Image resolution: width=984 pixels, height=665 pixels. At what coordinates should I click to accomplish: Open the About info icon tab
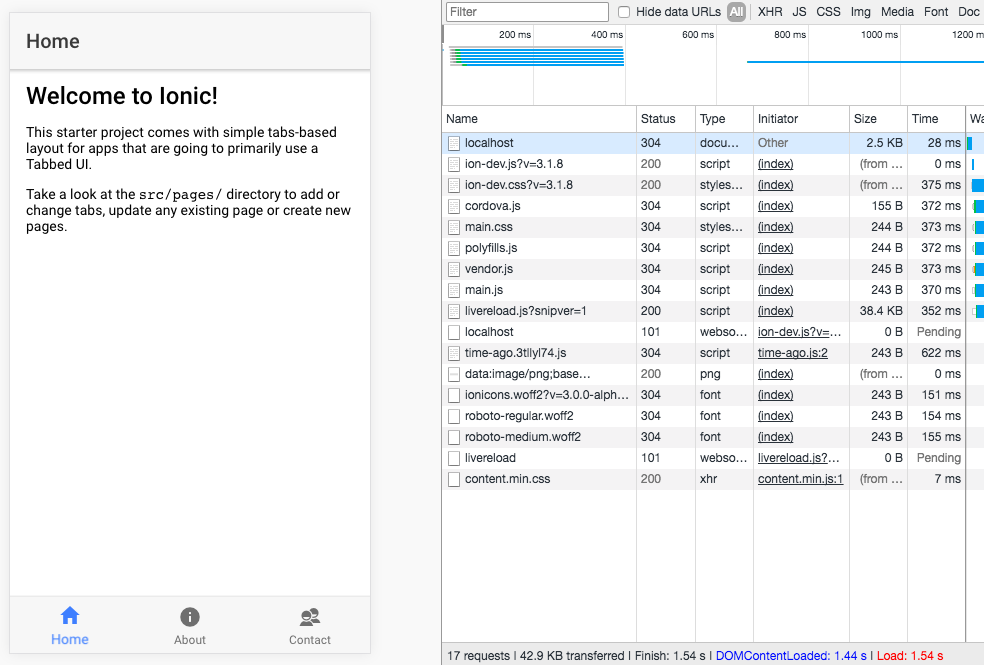[x=190, y=617]
